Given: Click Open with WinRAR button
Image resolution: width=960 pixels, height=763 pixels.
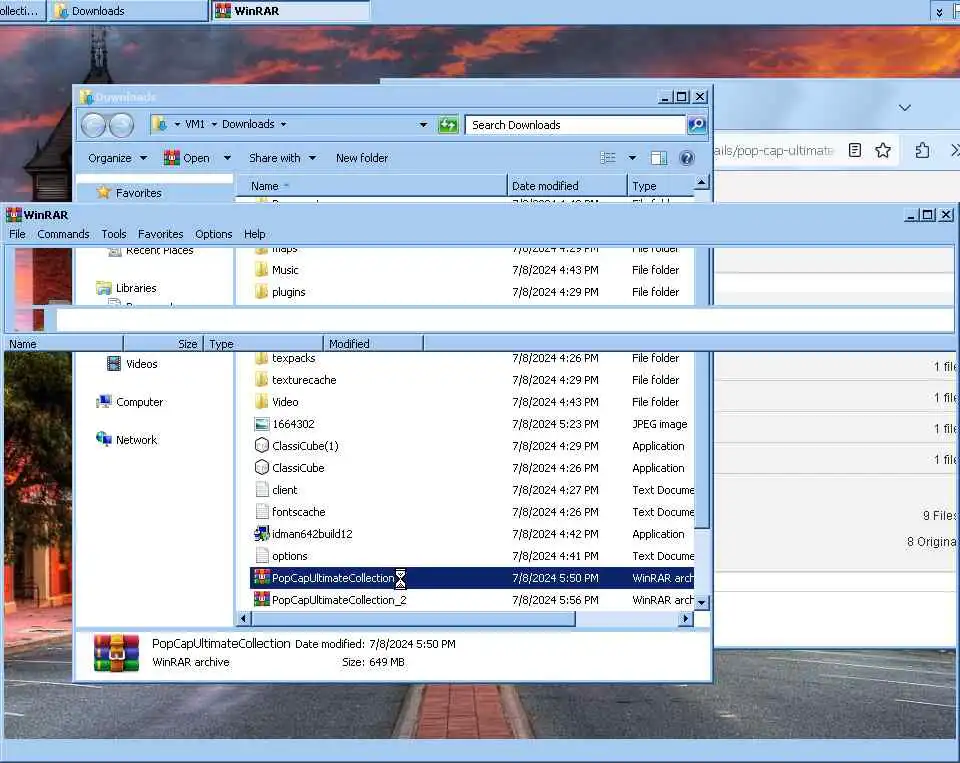Looking at the screenshot, I should tap(187, 158).
